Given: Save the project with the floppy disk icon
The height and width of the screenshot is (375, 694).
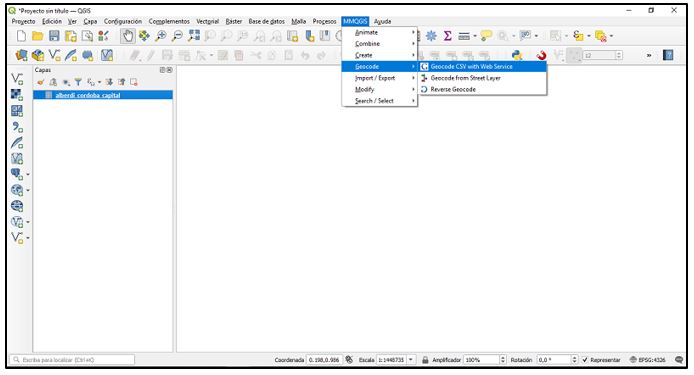Looking at the screenshot, I should click(x=54, y=36).
